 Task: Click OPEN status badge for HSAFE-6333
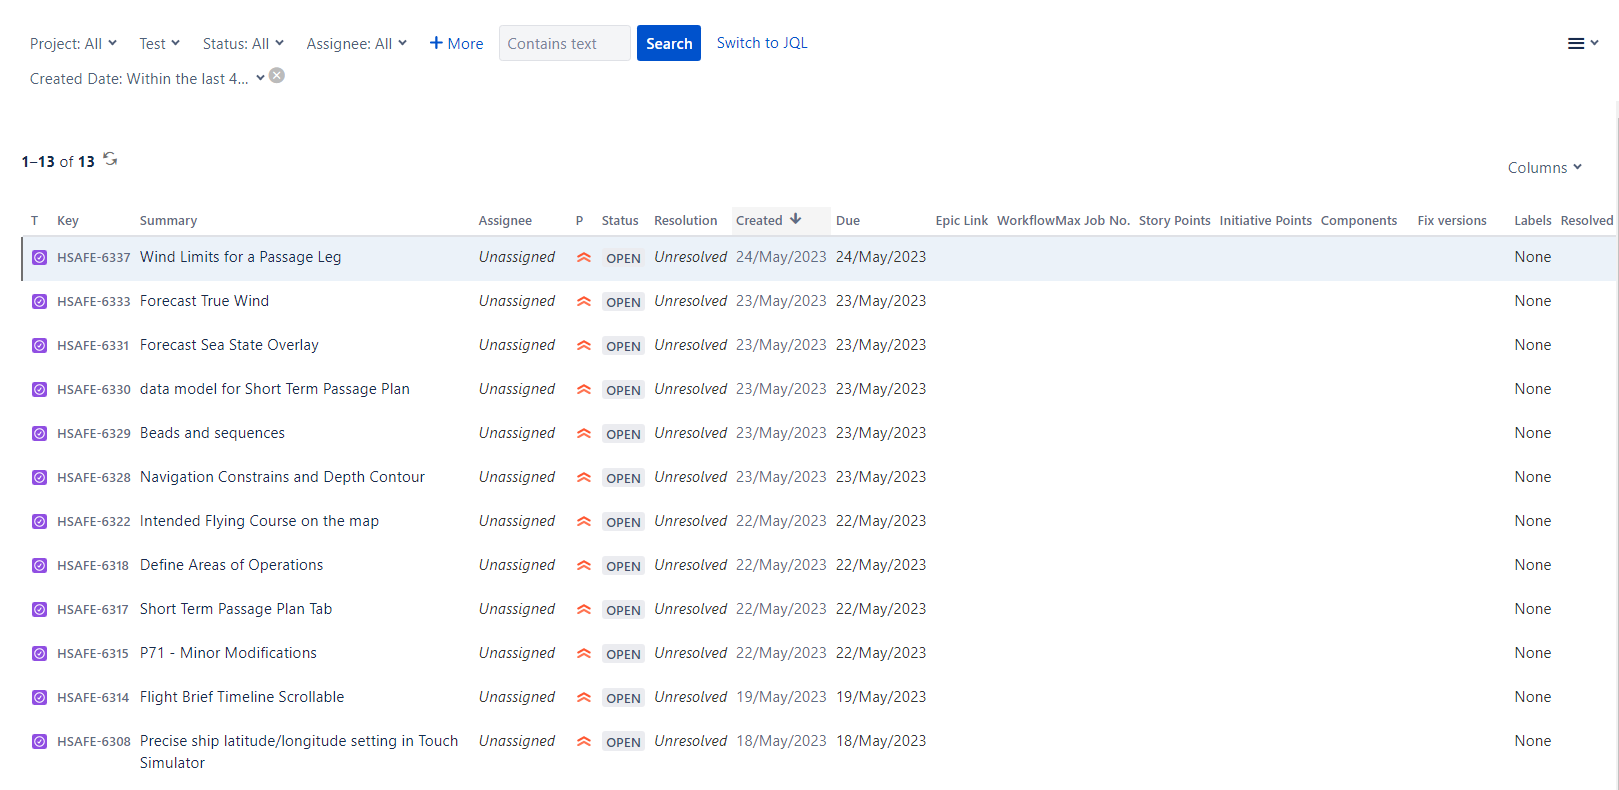(x=623, y=302)
